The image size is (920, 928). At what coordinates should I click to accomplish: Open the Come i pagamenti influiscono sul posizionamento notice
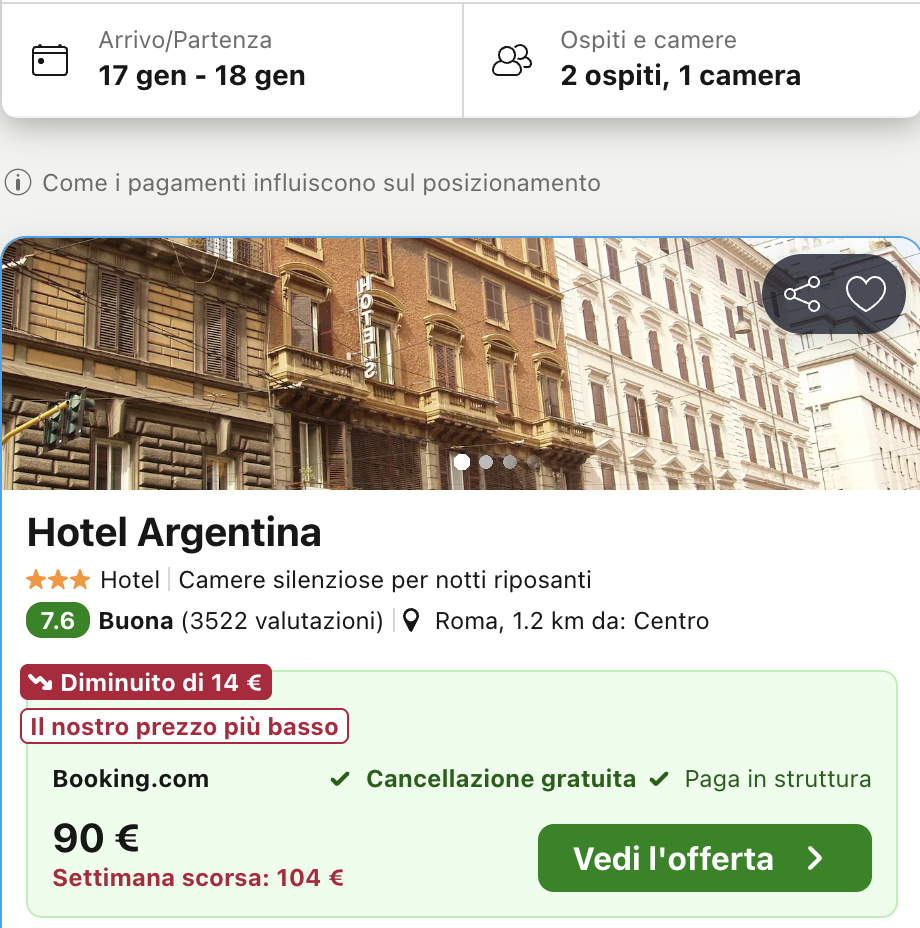pyautogui.click(x=320, y=183)
